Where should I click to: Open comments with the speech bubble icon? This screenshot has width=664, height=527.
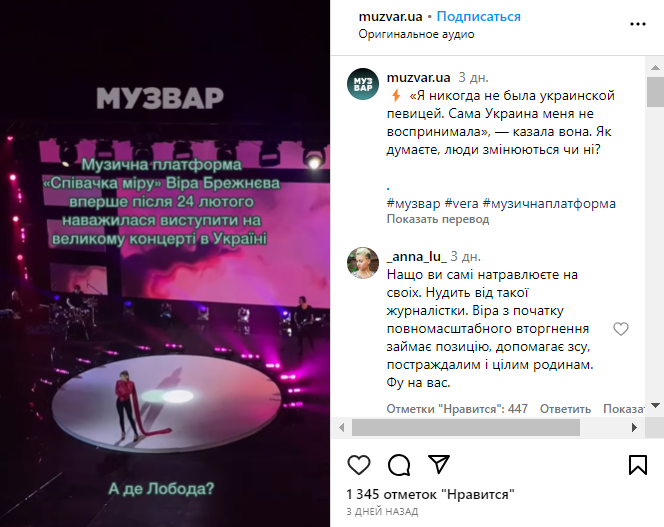(x=399, y=465)
